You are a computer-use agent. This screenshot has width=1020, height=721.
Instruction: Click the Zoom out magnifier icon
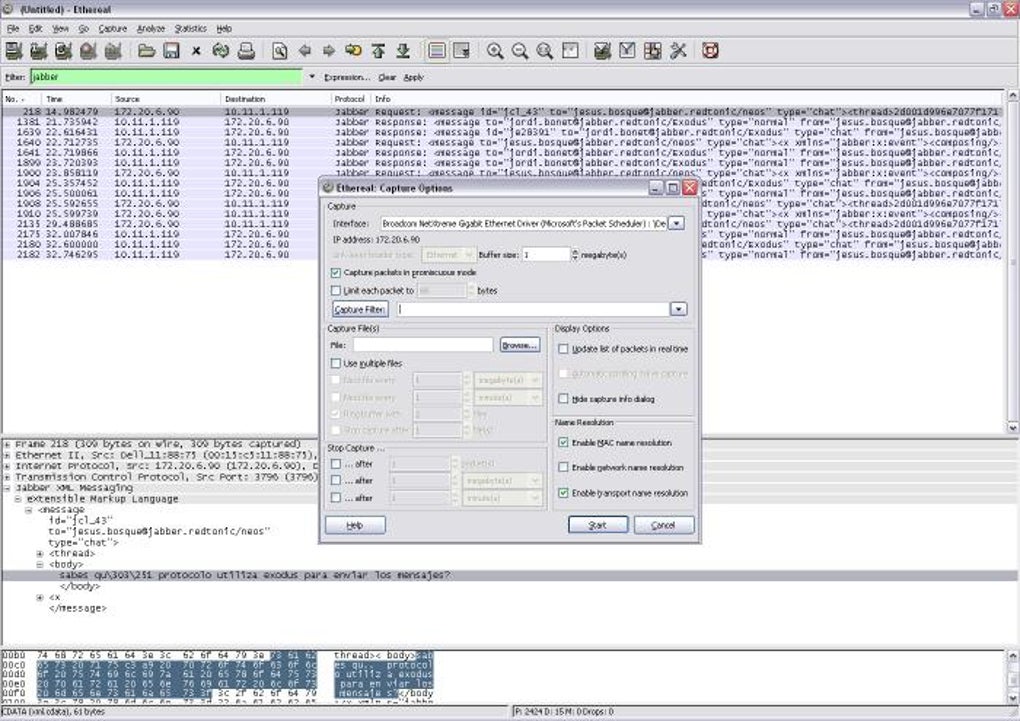pos(520,51)
